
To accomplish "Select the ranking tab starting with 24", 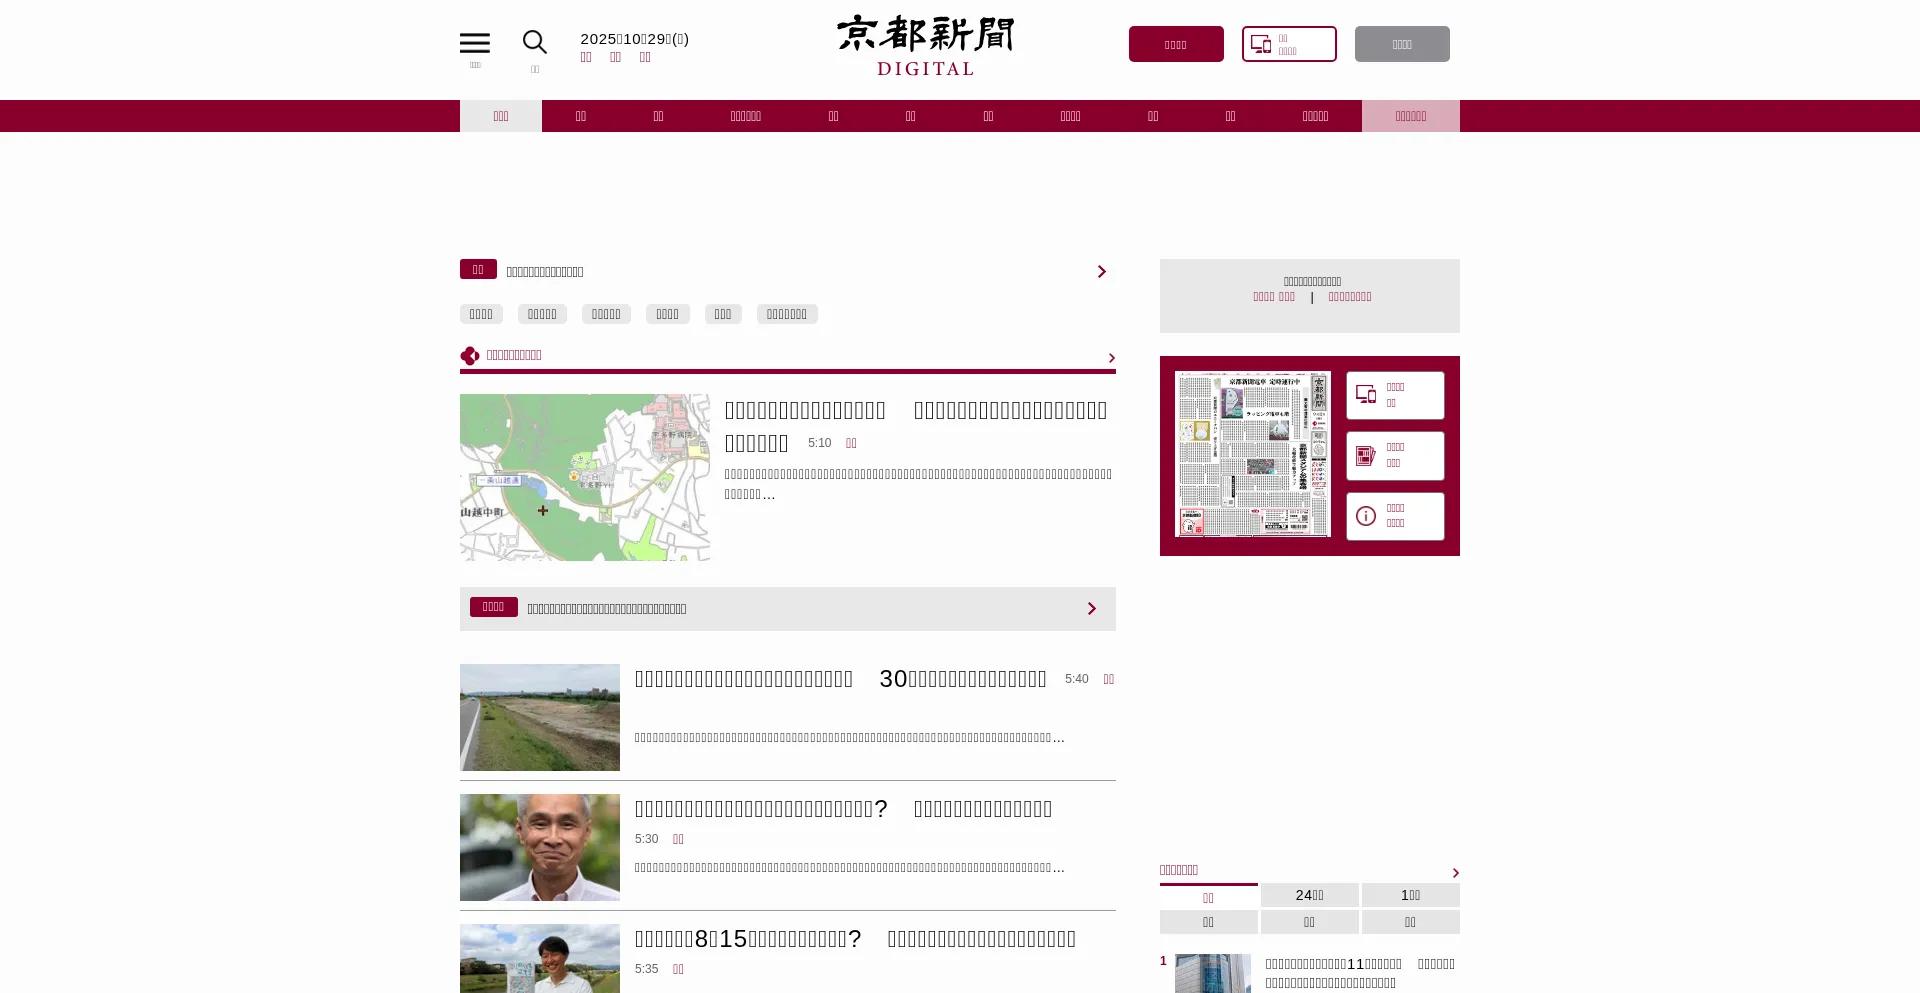I will click(x=1309, y=895).
